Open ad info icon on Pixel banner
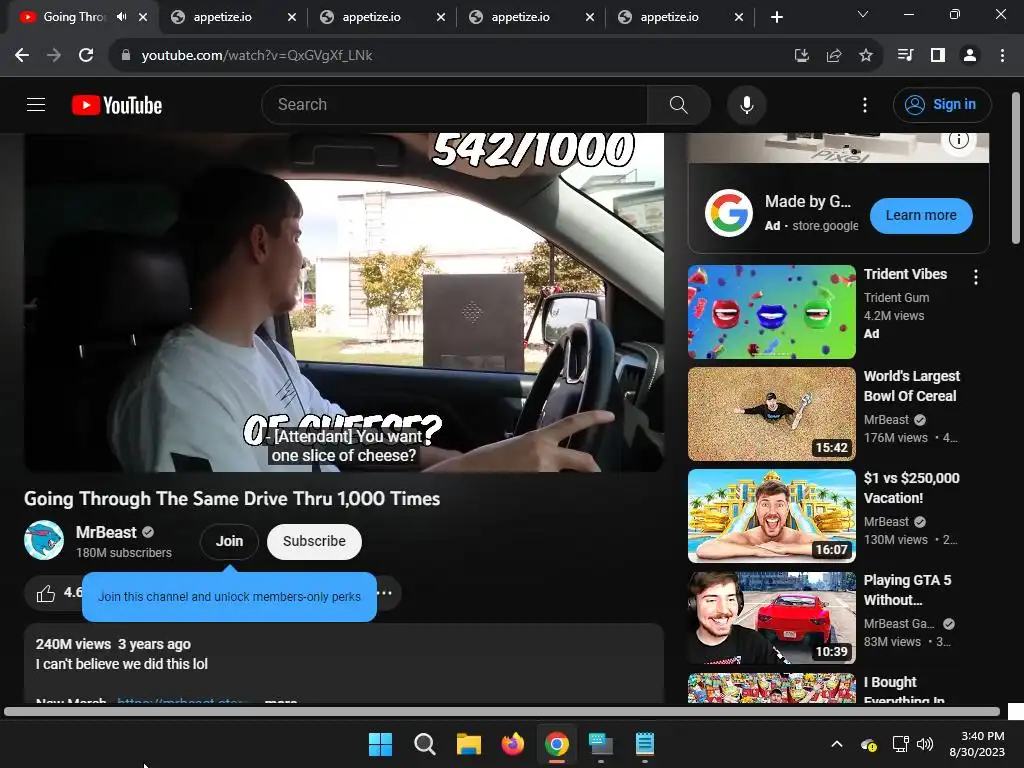This screenshot has height=768, width=1024. tap(958, 140)
